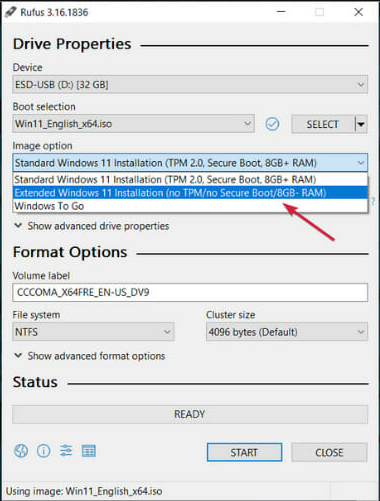
Task: Click the CLOSE button
Action: coord(329,452)
